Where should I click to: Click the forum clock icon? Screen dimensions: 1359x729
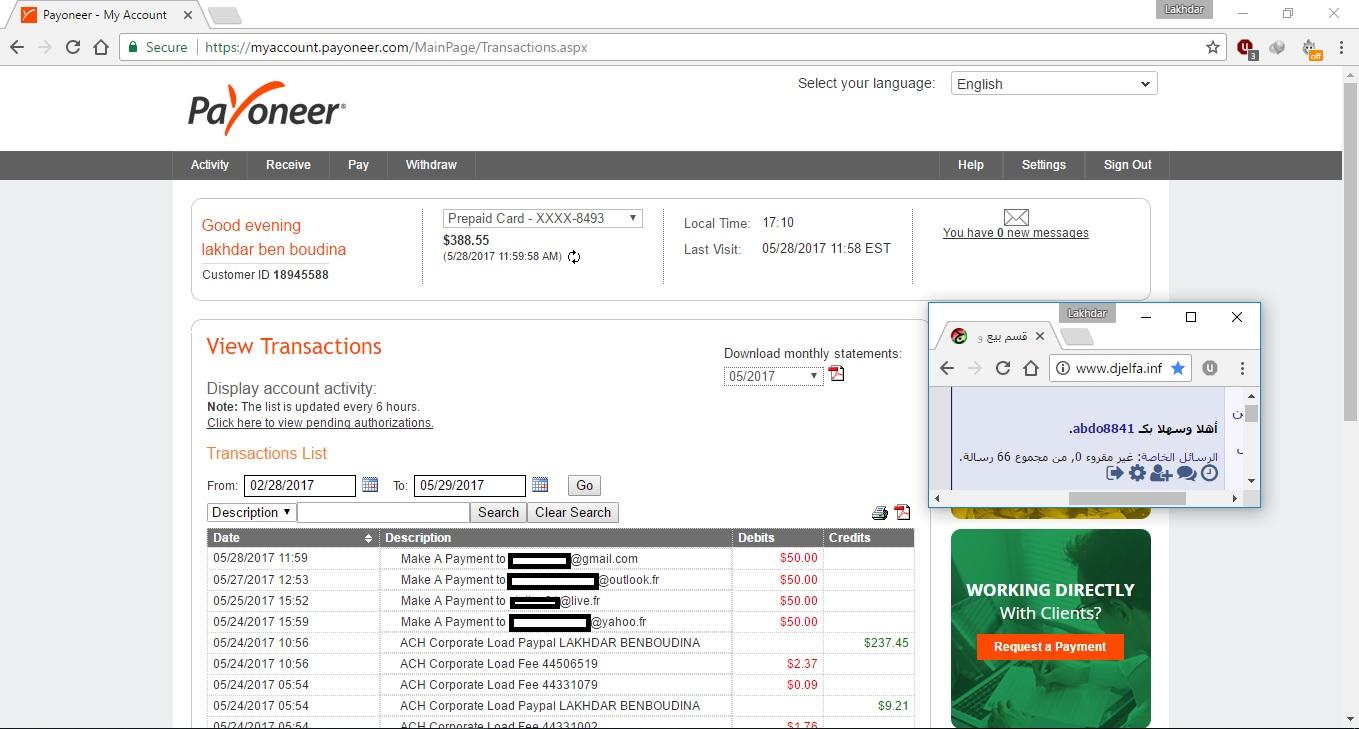1209,473
